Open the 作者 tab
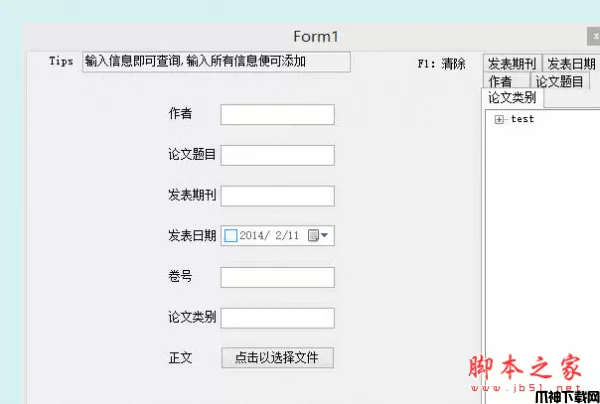The width and height of the screenshot is (600, 404). click(500, 81)
